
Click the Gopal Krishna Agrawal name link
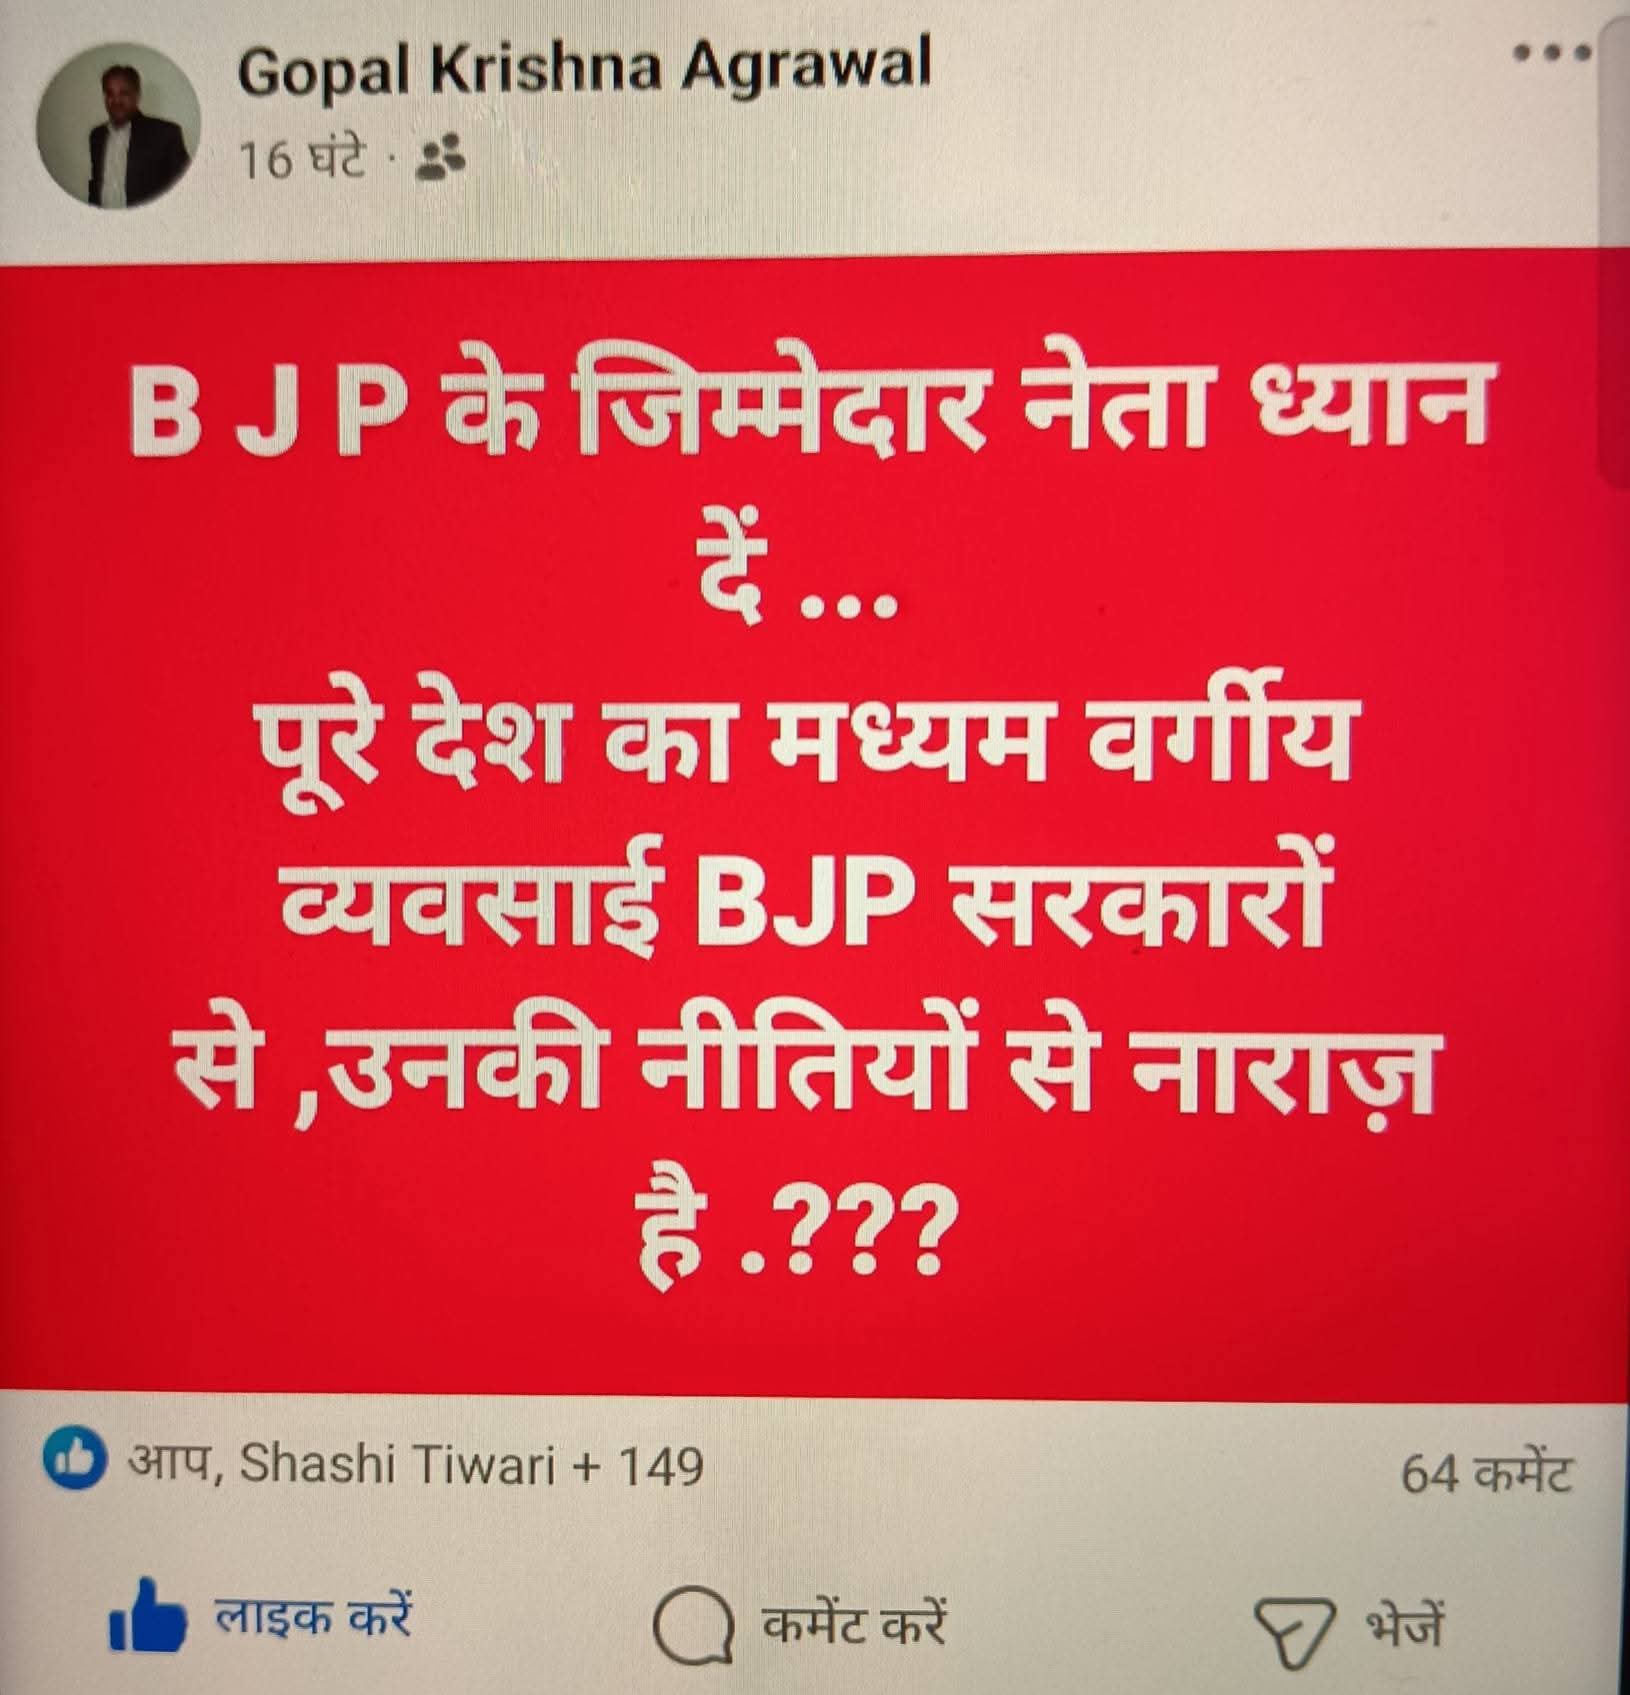584,70
